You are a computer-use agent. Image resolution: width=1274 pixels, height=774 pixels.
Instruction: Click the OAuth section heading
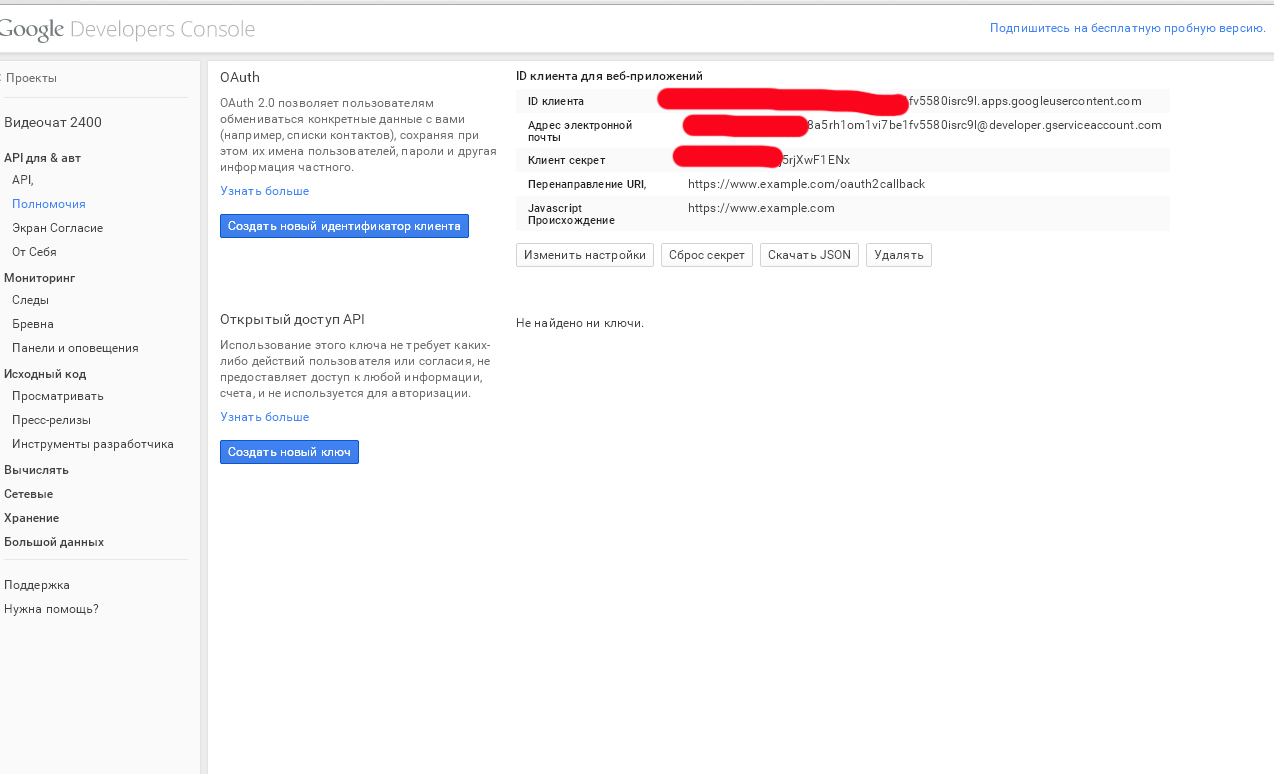click(240, 77)
